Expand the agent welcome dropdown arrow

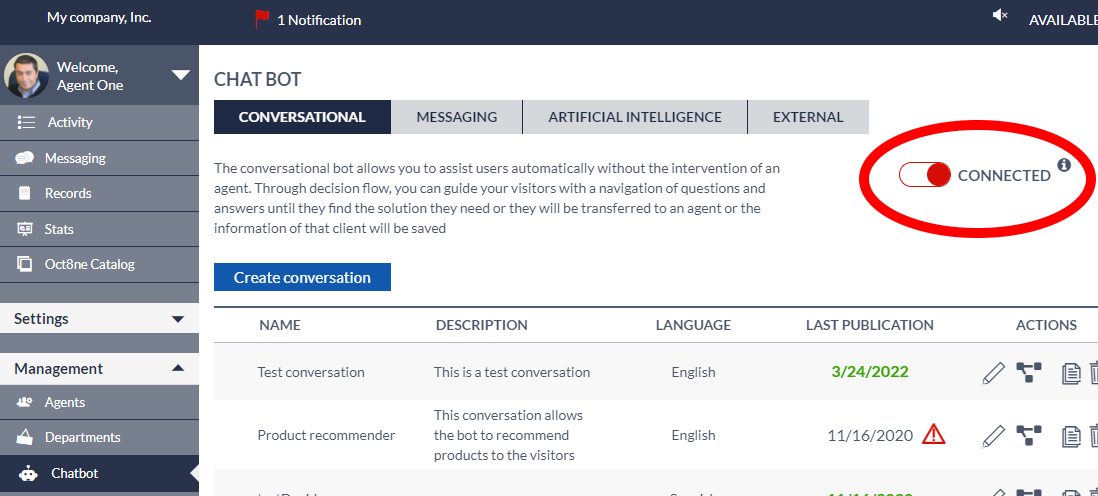coord(180,75)
